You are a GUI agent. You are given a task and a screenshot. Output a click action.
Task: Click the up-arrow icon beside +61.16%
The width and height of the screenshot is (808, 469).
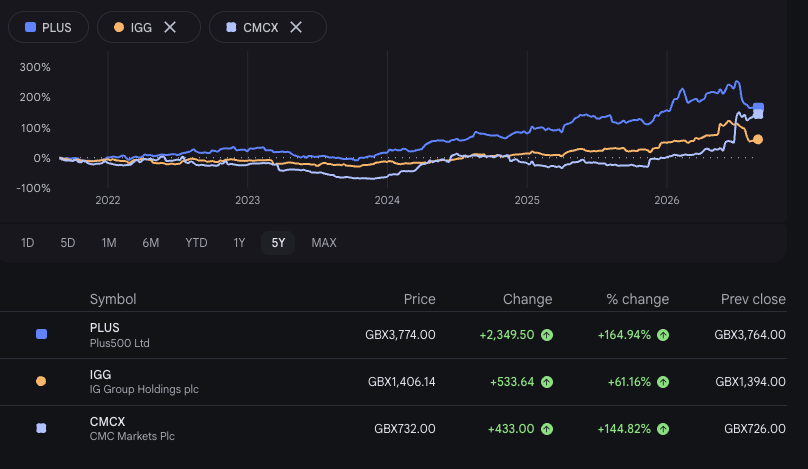tap(663, 382)
